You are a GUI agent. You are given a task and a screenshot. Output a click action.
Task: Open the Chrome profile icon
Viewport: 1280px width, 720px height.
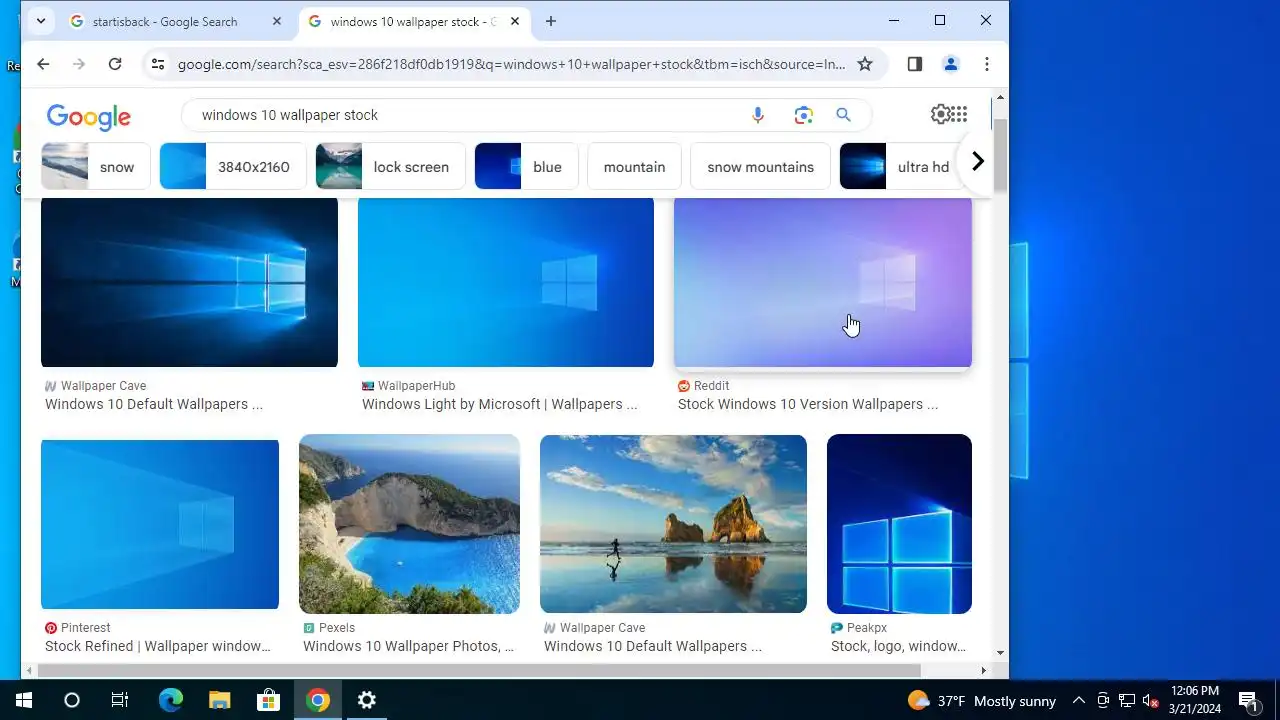pos(951,64)
